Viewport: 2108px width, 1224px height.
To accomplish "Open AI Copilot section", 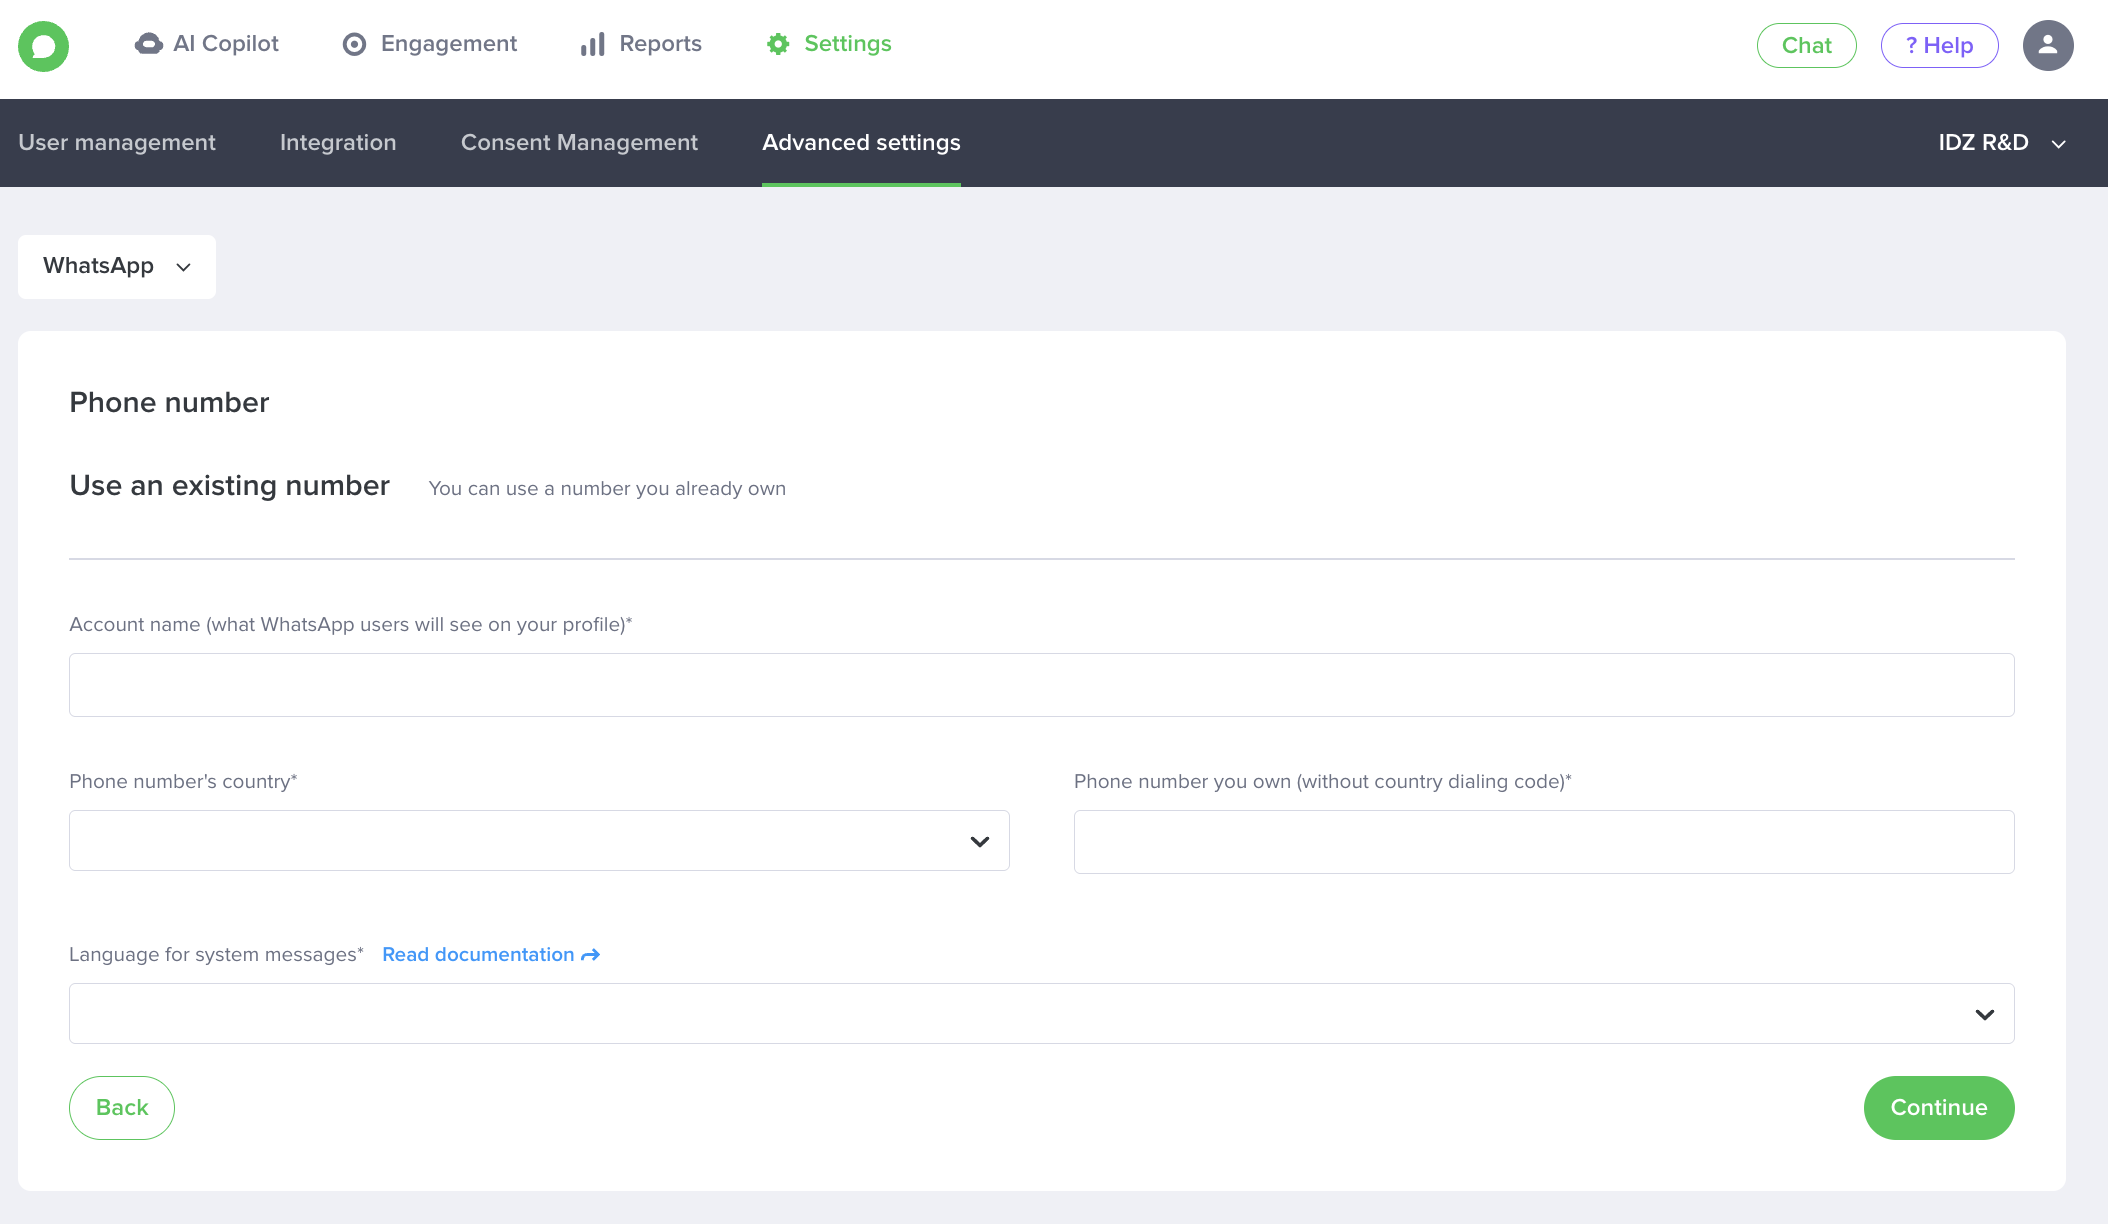I will (x=207, y=44).
